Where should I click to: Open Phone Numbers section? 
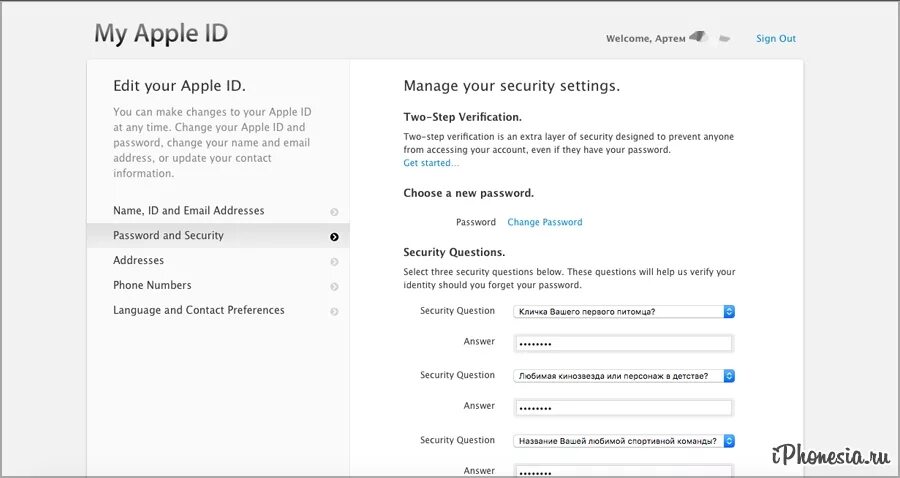tap(152, 285)
